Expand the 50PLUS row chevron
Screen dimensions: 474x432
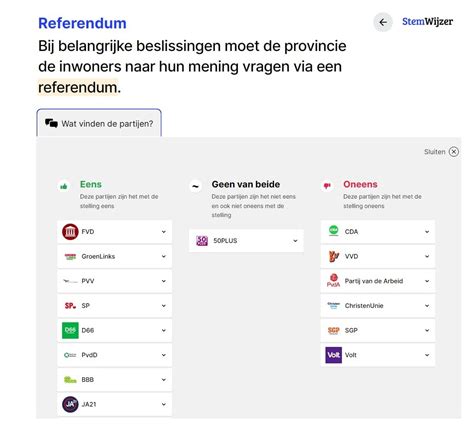coord(295,241)
